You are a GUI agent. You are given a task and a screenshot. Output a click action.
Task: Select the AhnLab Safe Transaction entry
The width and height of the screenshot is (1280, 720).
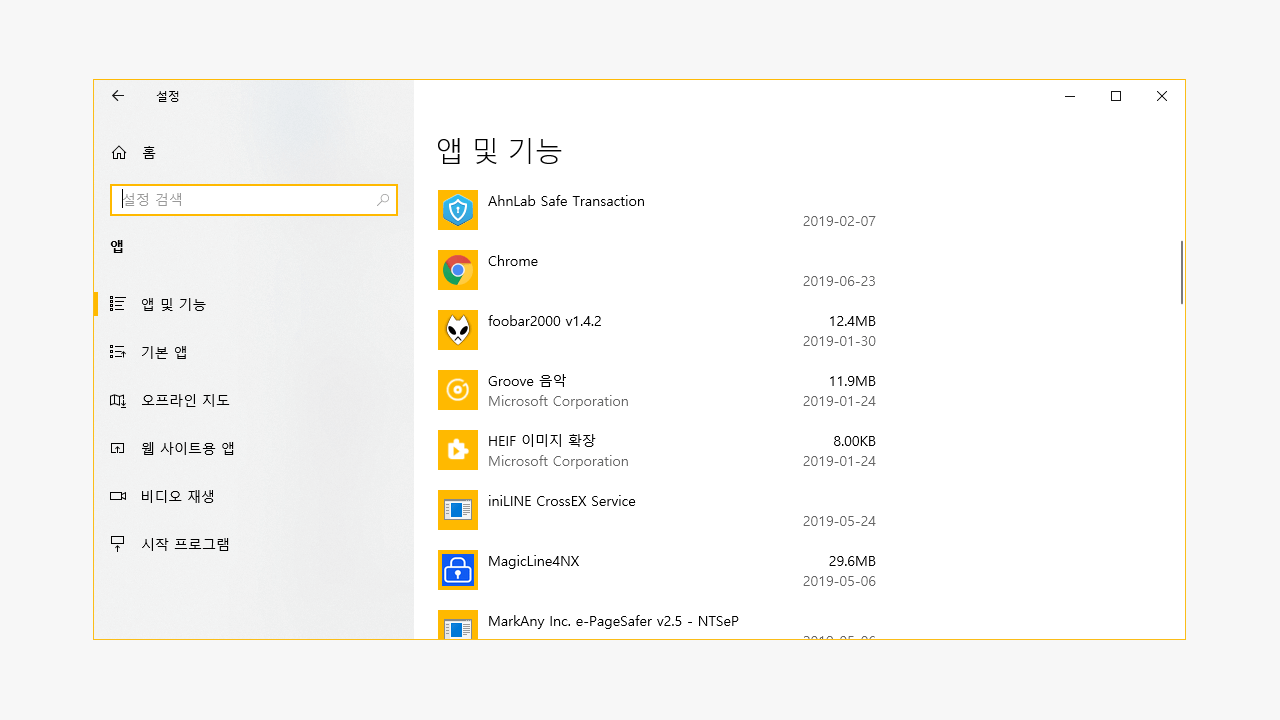(657, 210)
